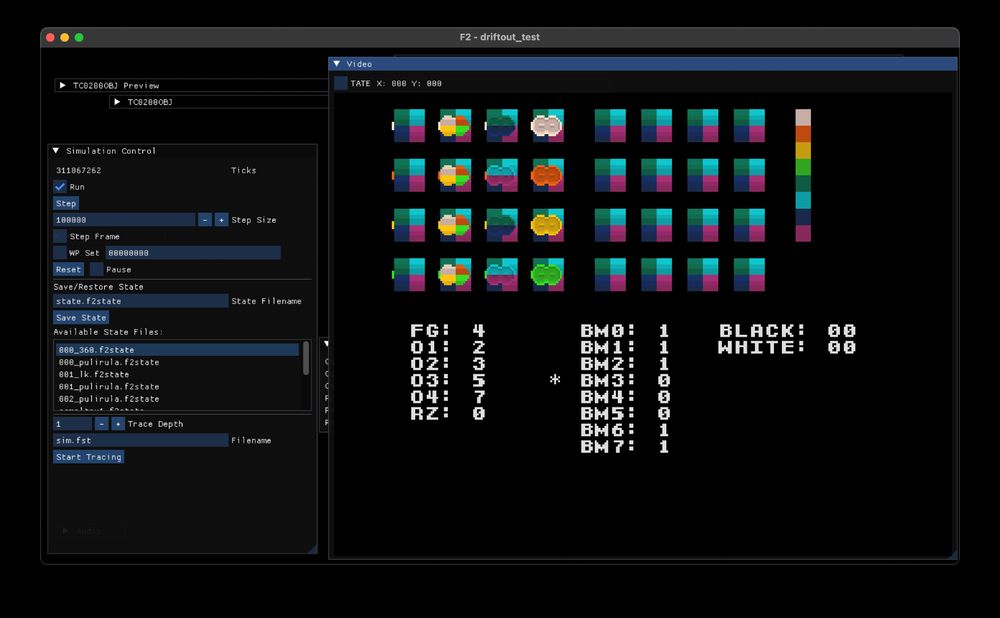This screenshot has width=1000, height=618.
Task: Increase Trace Depth with the plus button
Action: pos(118,424)
